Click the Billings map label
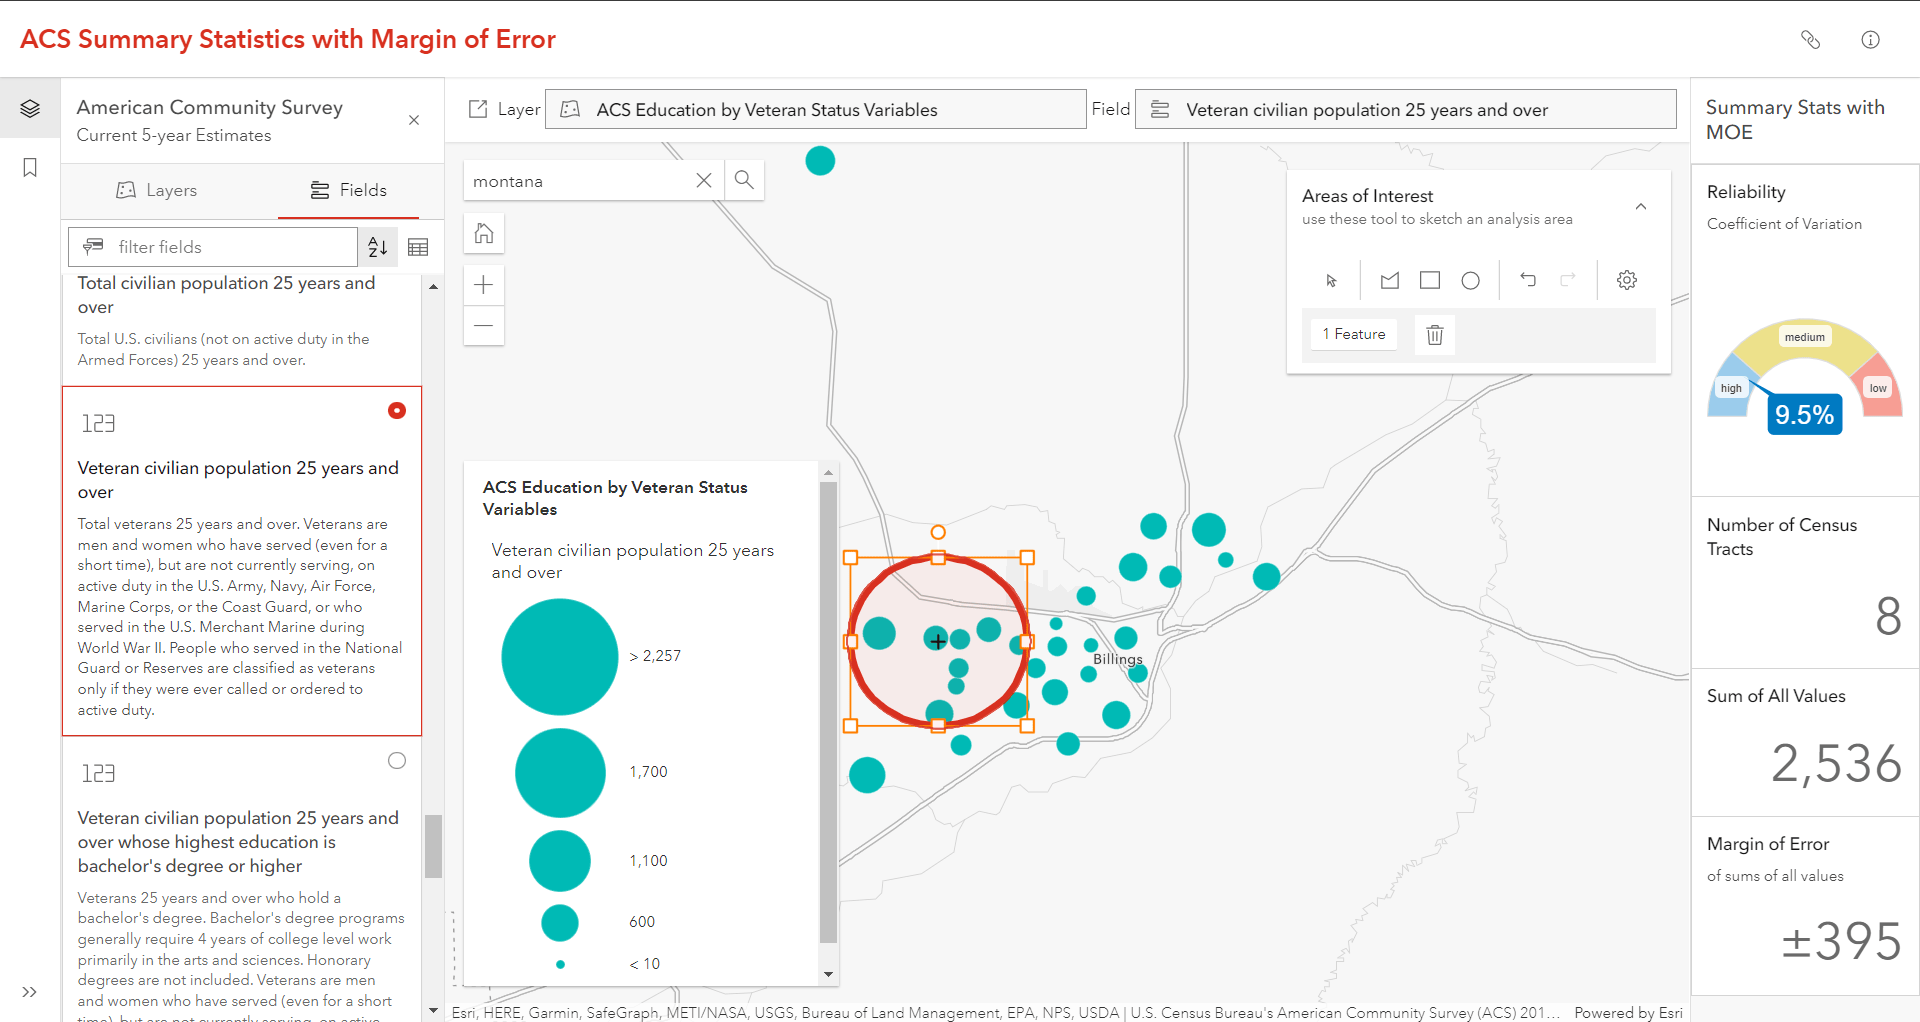 click(x=1117, y=659)
